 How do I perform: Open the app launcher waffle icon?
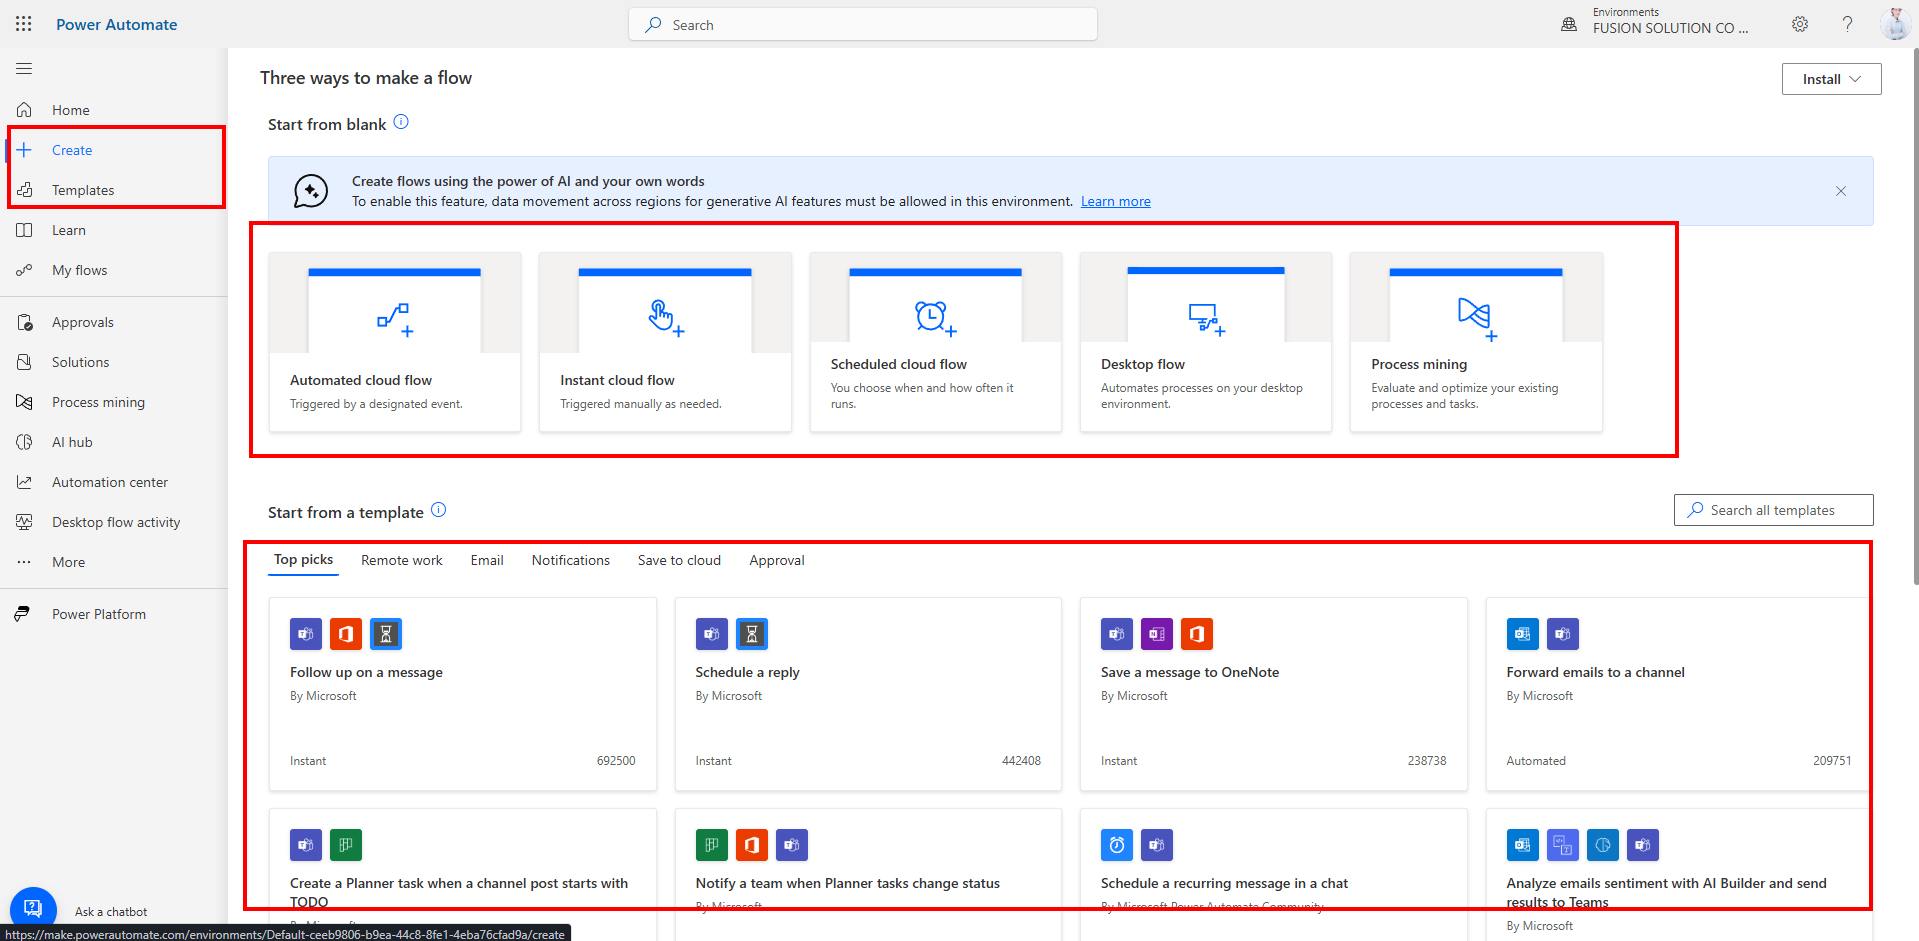[x=24, y=24]
